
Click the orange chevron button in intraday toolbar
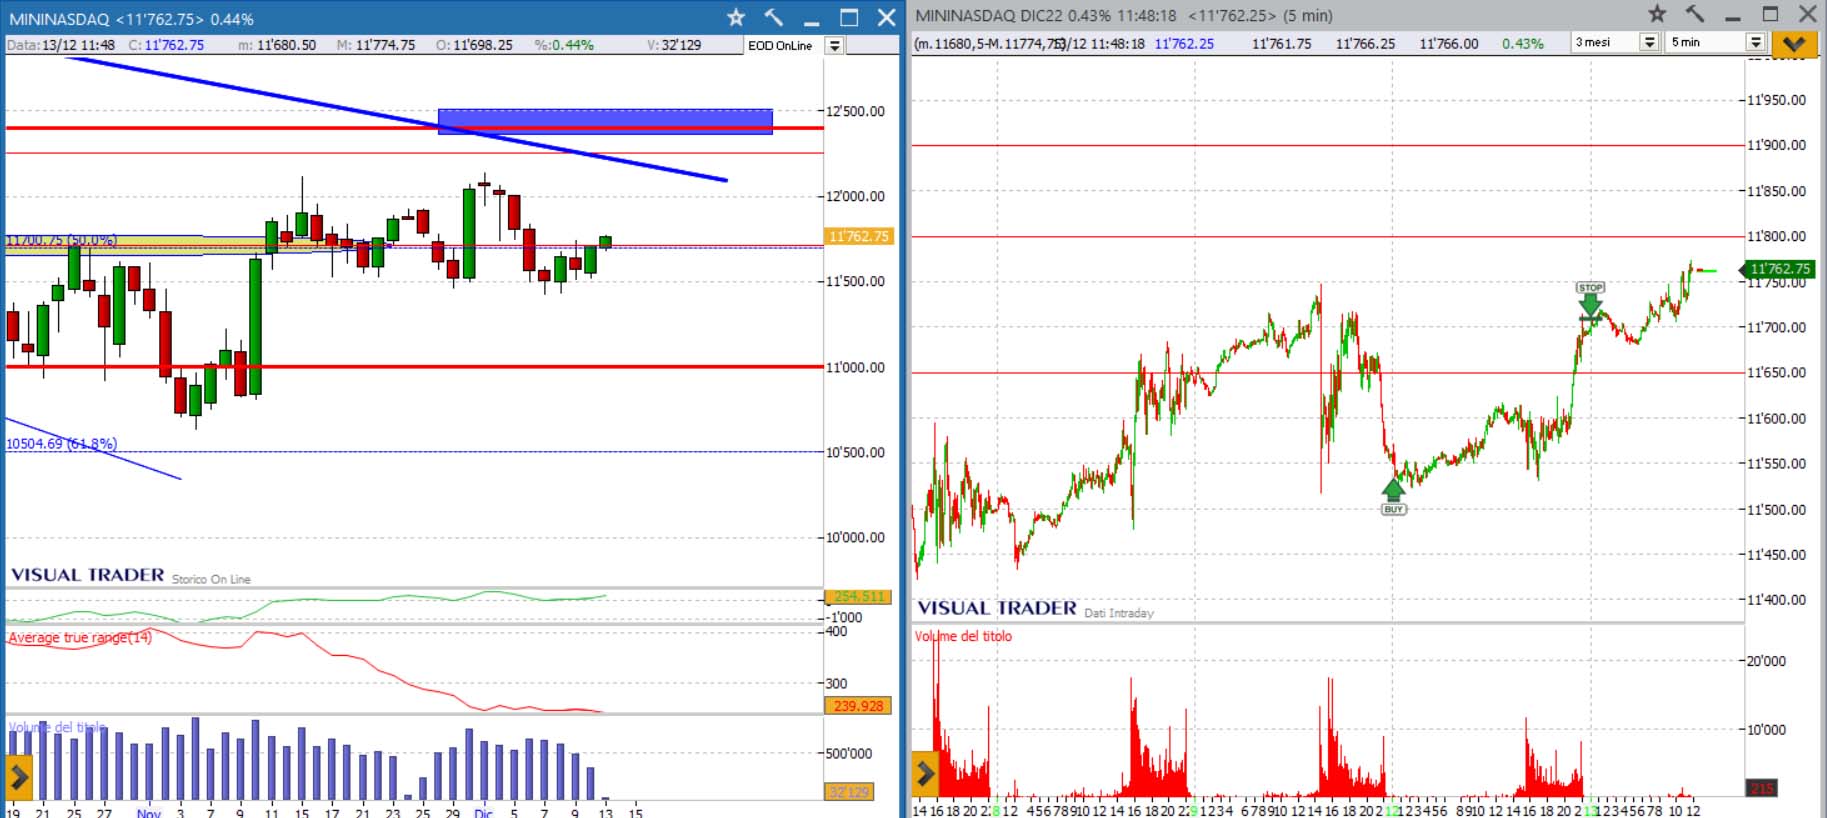[1794, 43]
